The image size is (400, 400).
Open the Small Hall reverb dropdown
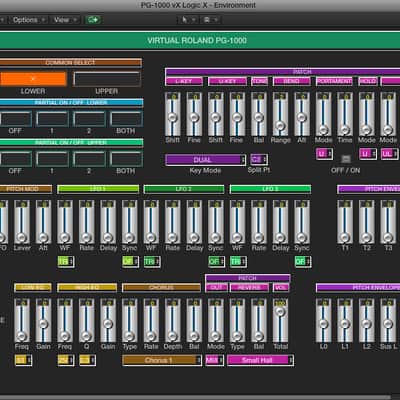(260, 360)
